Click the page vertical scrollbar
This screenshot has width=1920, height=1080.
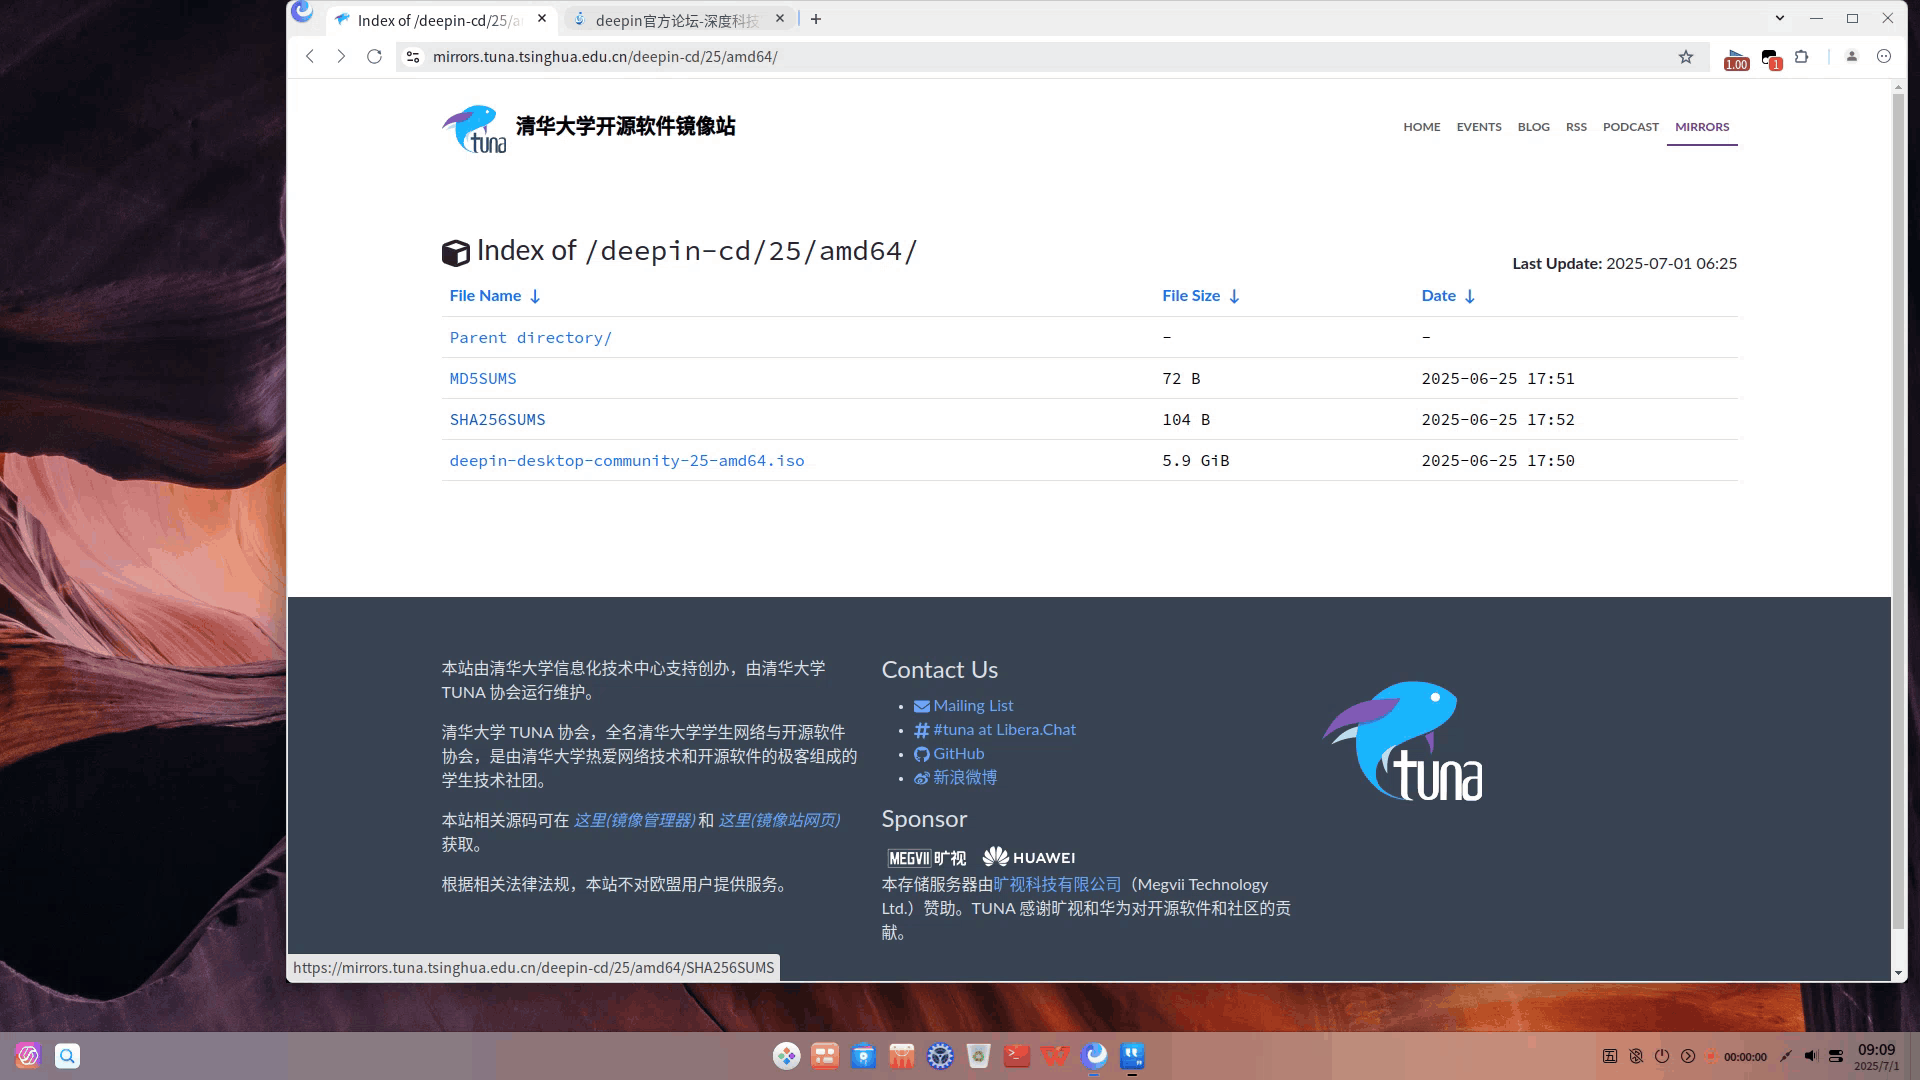coord(1898,510)
